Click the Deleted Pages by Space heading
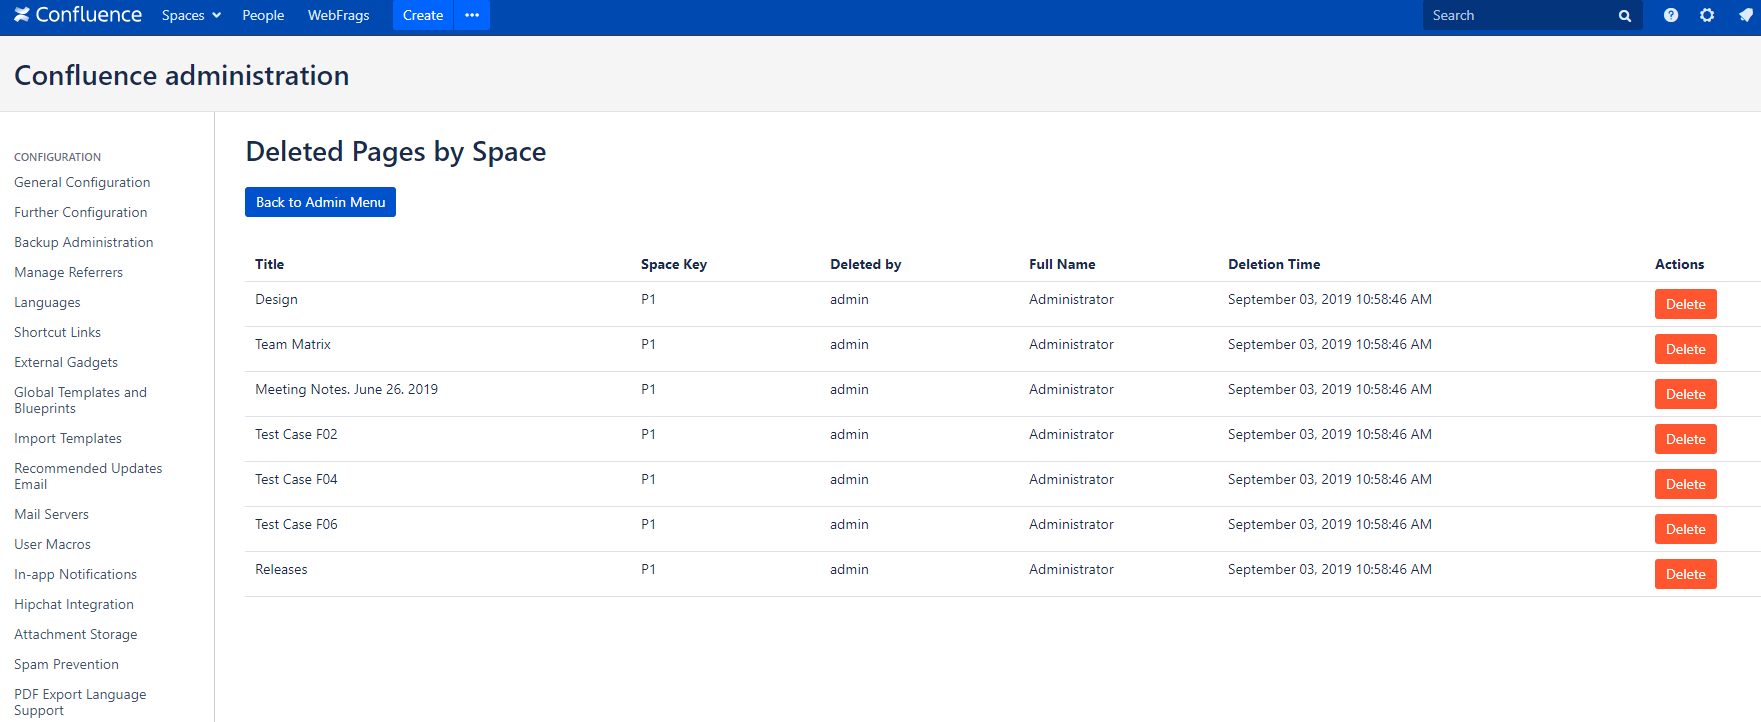The image size is (1761, 722). pos(395,152)
